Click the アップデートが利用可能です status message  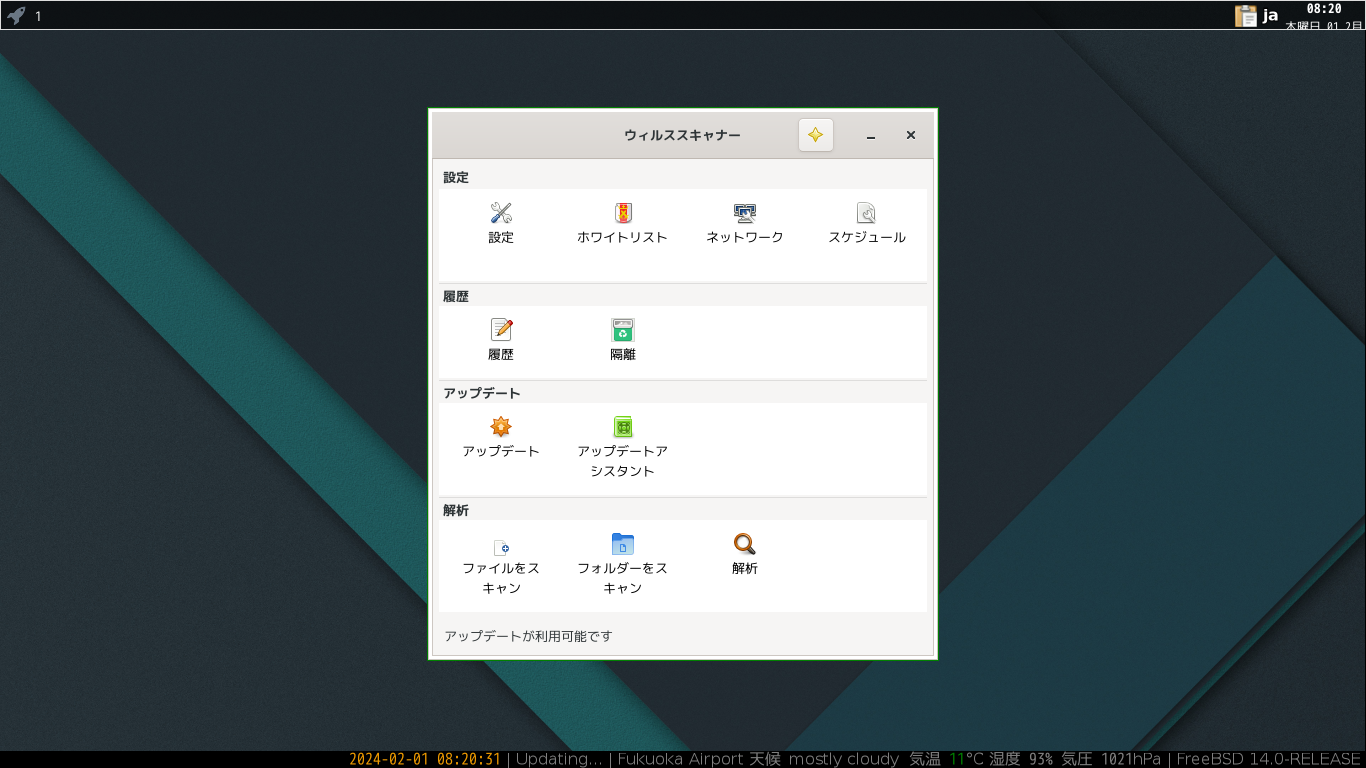528,636
